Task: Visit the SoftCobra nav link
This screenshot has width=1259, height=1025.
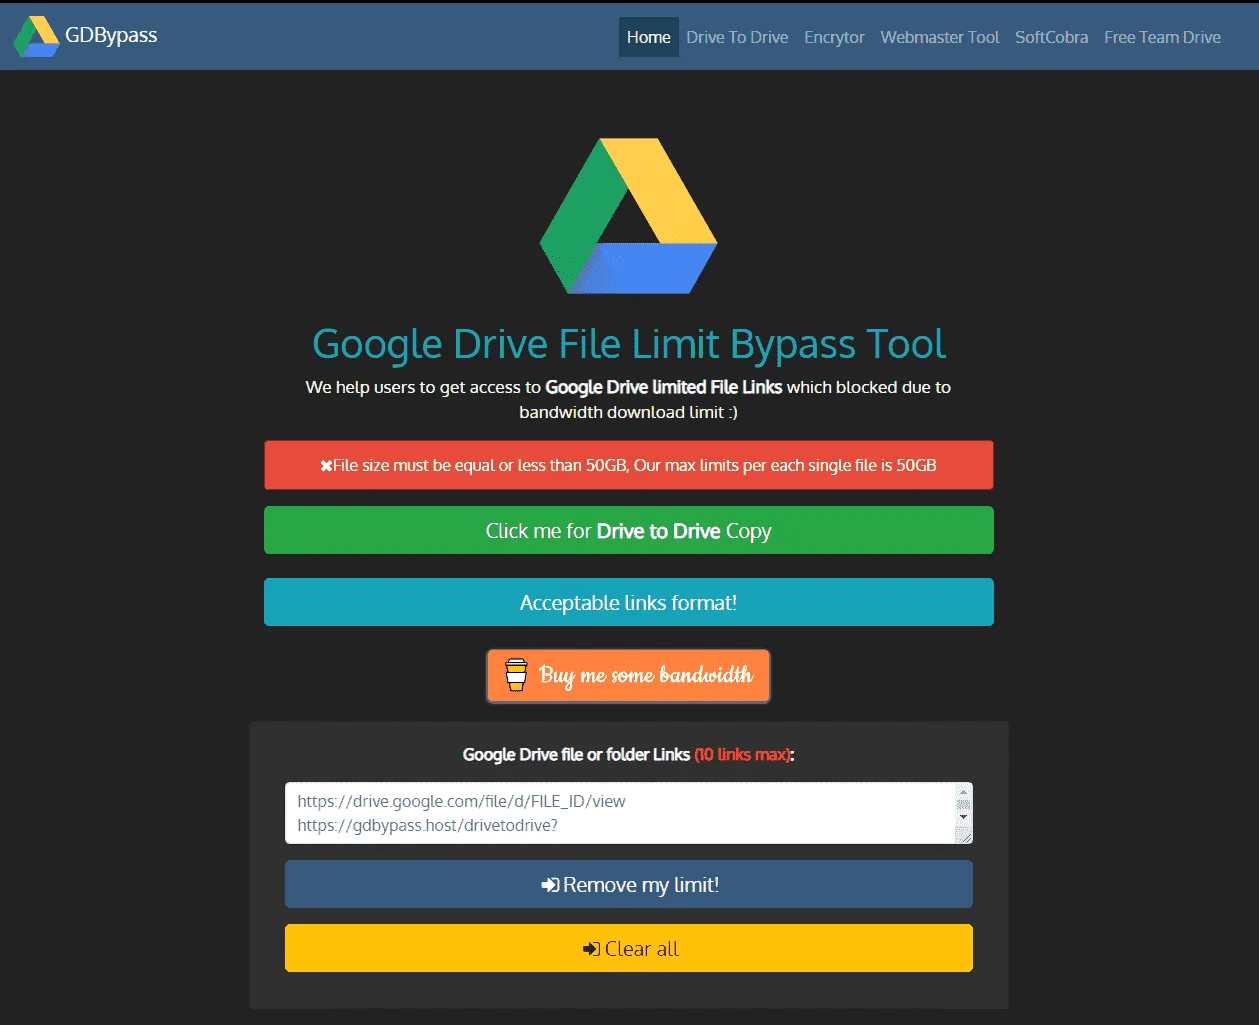Action: click(x=1051, y=37)
